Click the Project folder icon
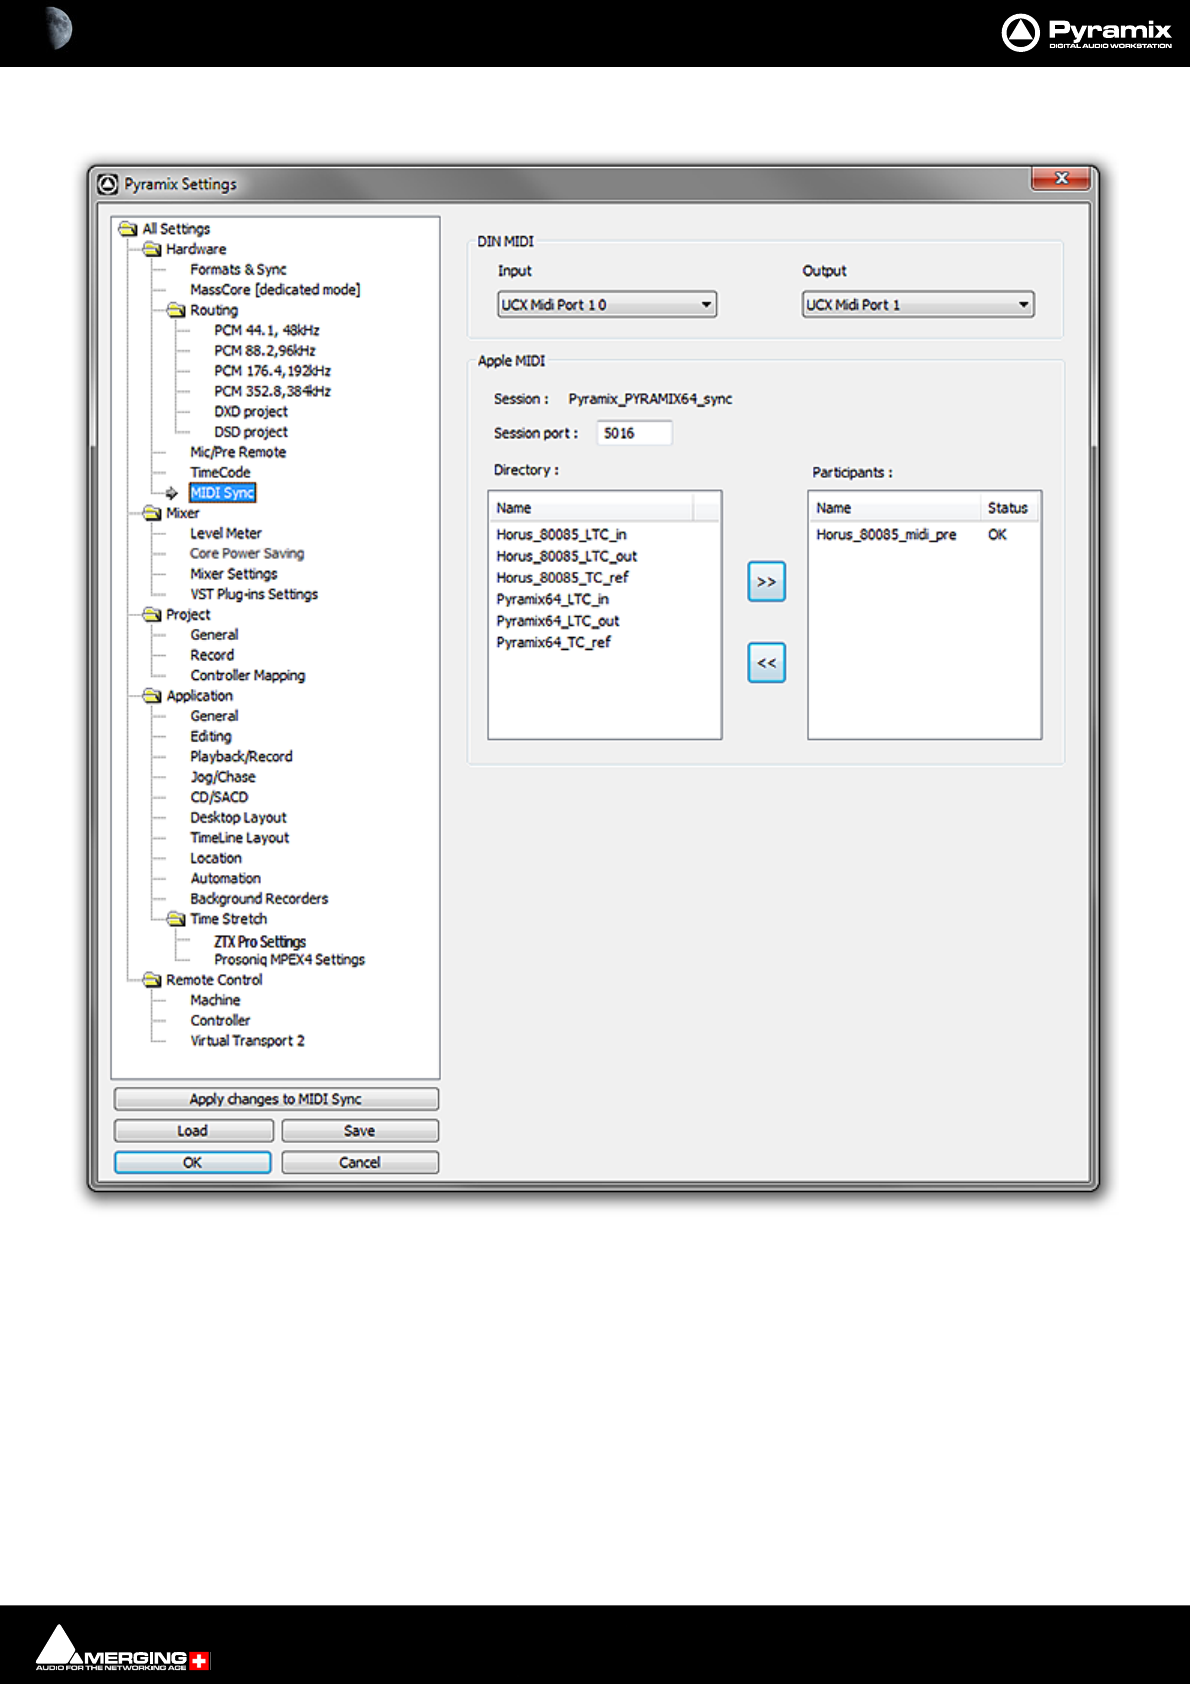This screenshot has height=1684, width=1190. pyautogui.click(x=152, y=614)
